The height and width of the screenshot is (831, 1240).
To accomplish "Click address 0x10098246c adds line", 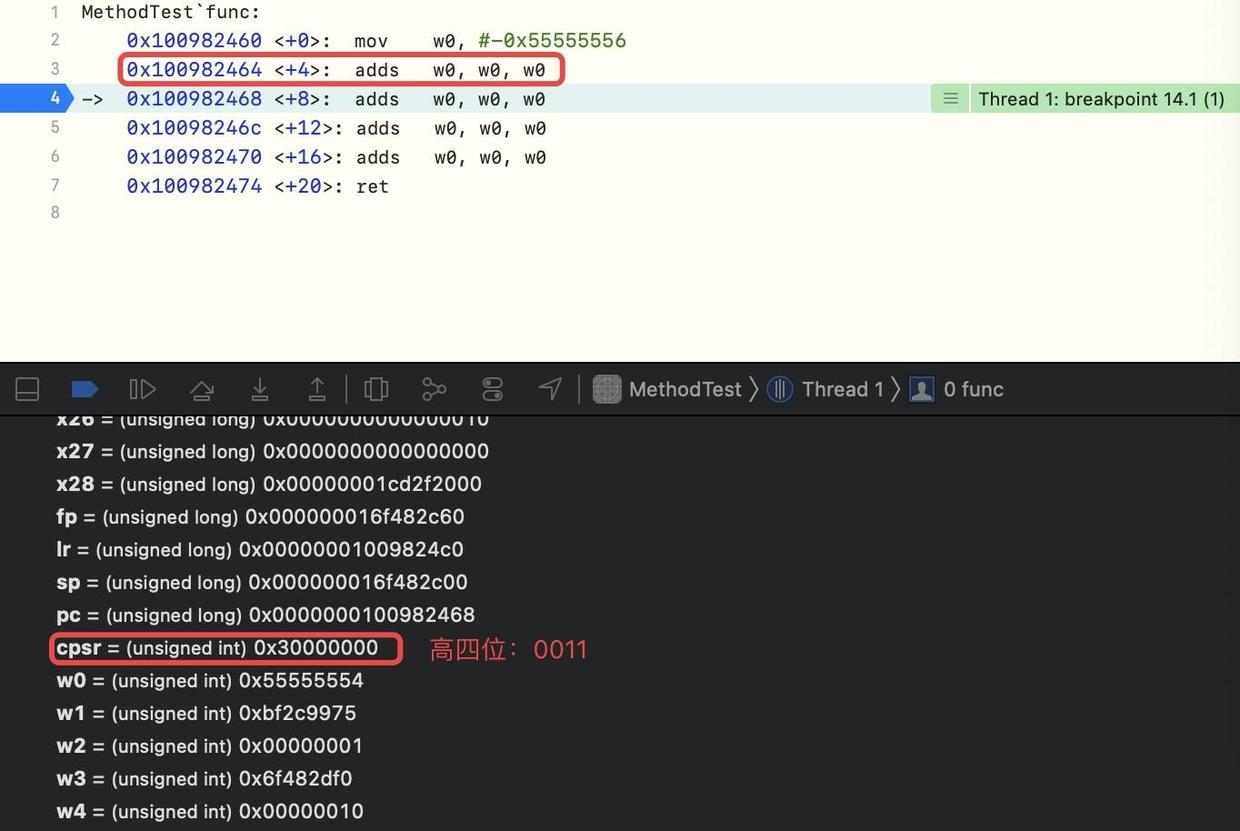I will (x=336, y=128).
